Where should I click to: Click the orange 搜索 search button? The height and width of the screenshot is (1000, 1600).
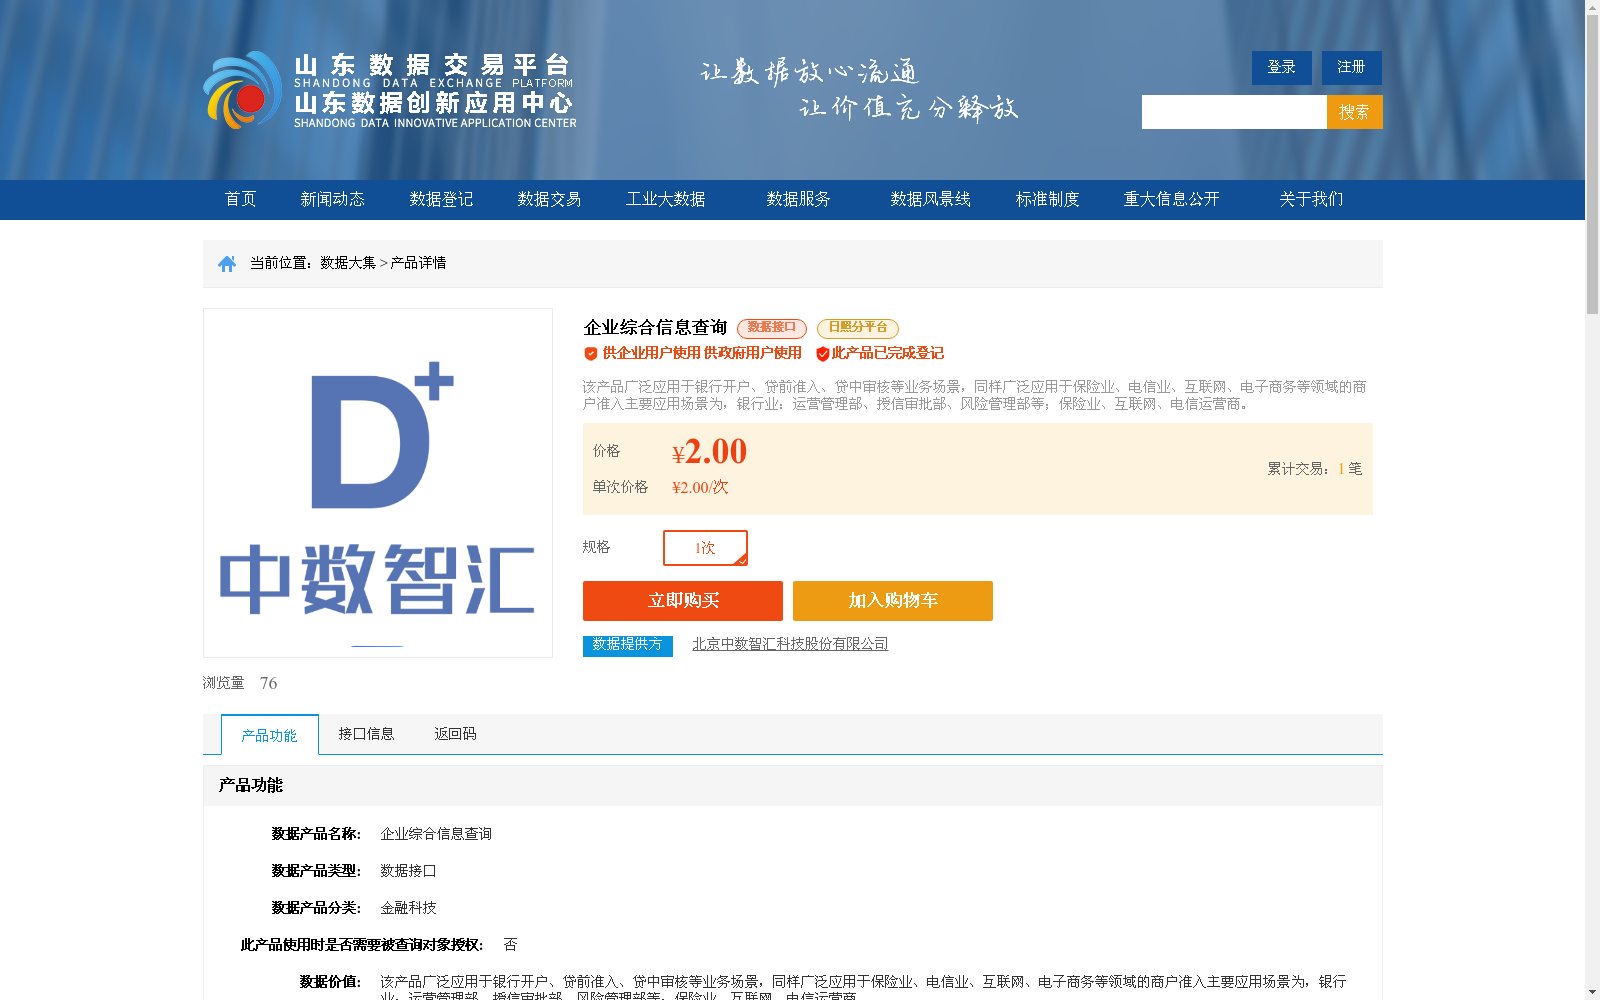(x=1355, y=112)
